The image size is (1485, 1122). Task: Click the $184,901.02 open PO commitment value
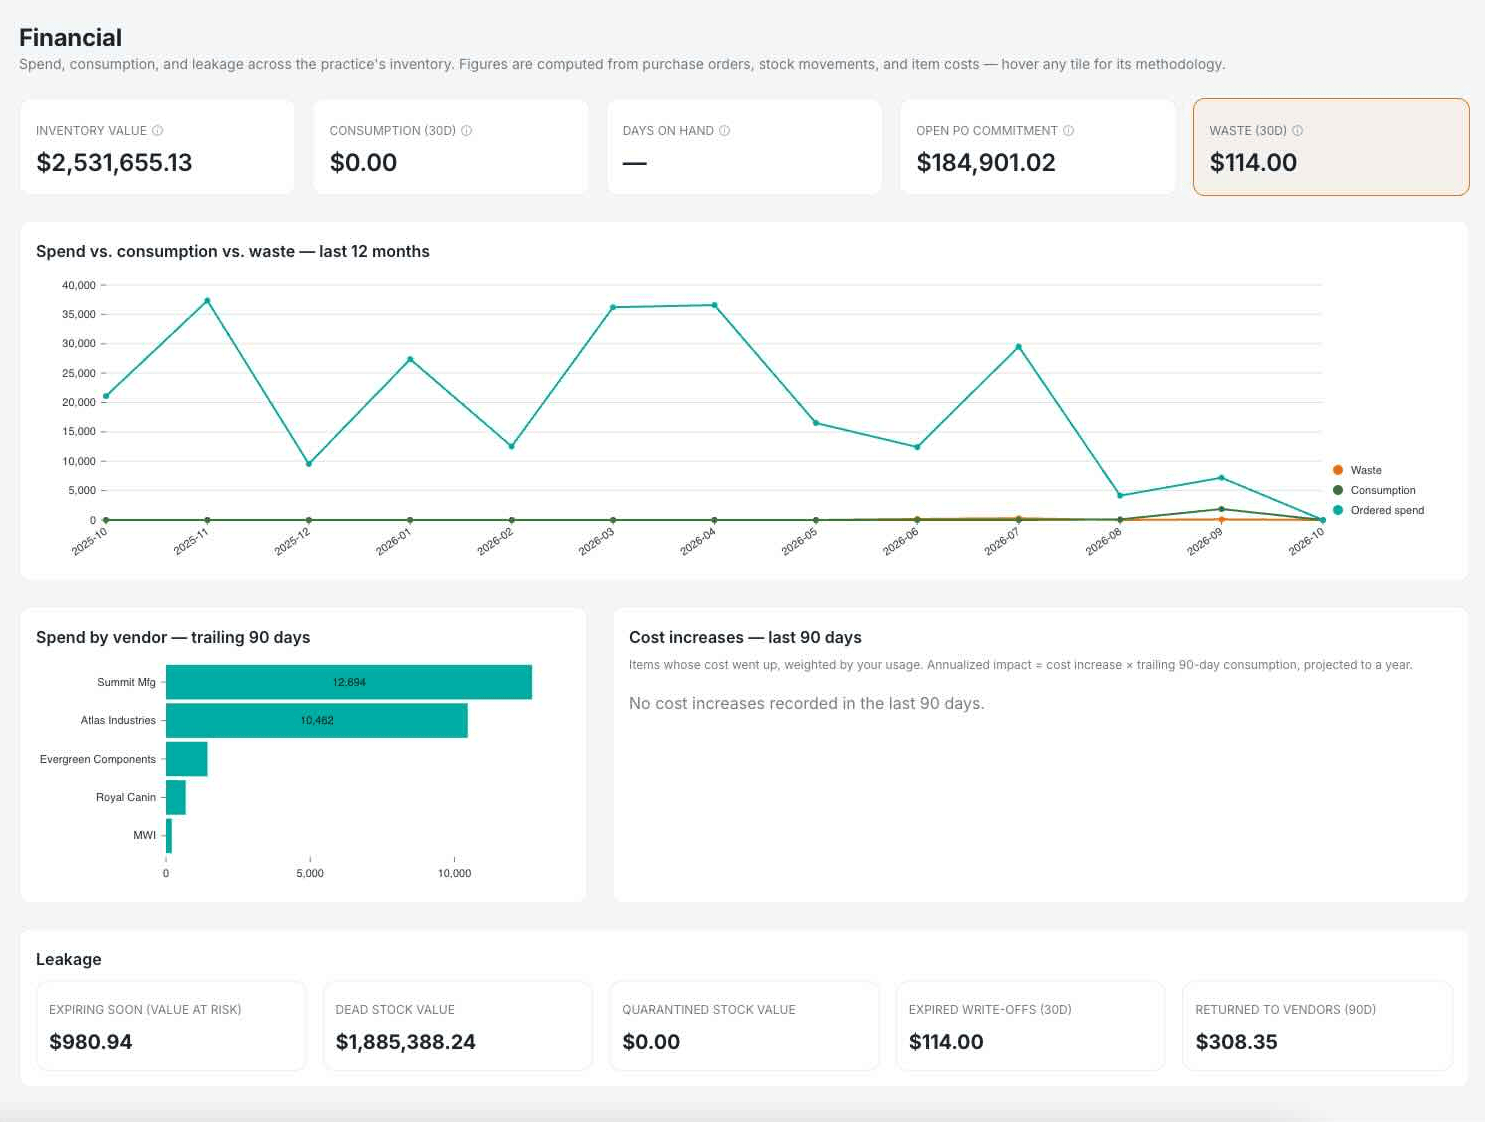[986, 163]
